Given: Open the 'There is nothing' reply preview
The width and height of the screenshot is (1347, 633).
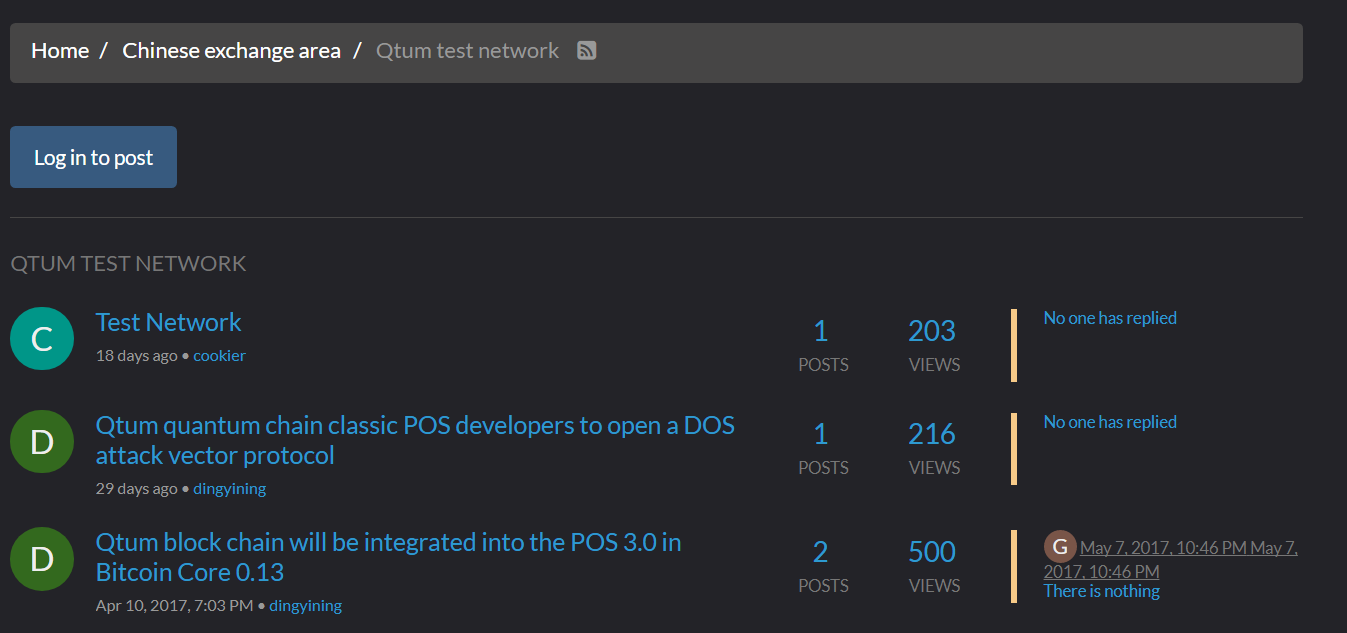Looking at the screenshot, I should point(1101,591).
